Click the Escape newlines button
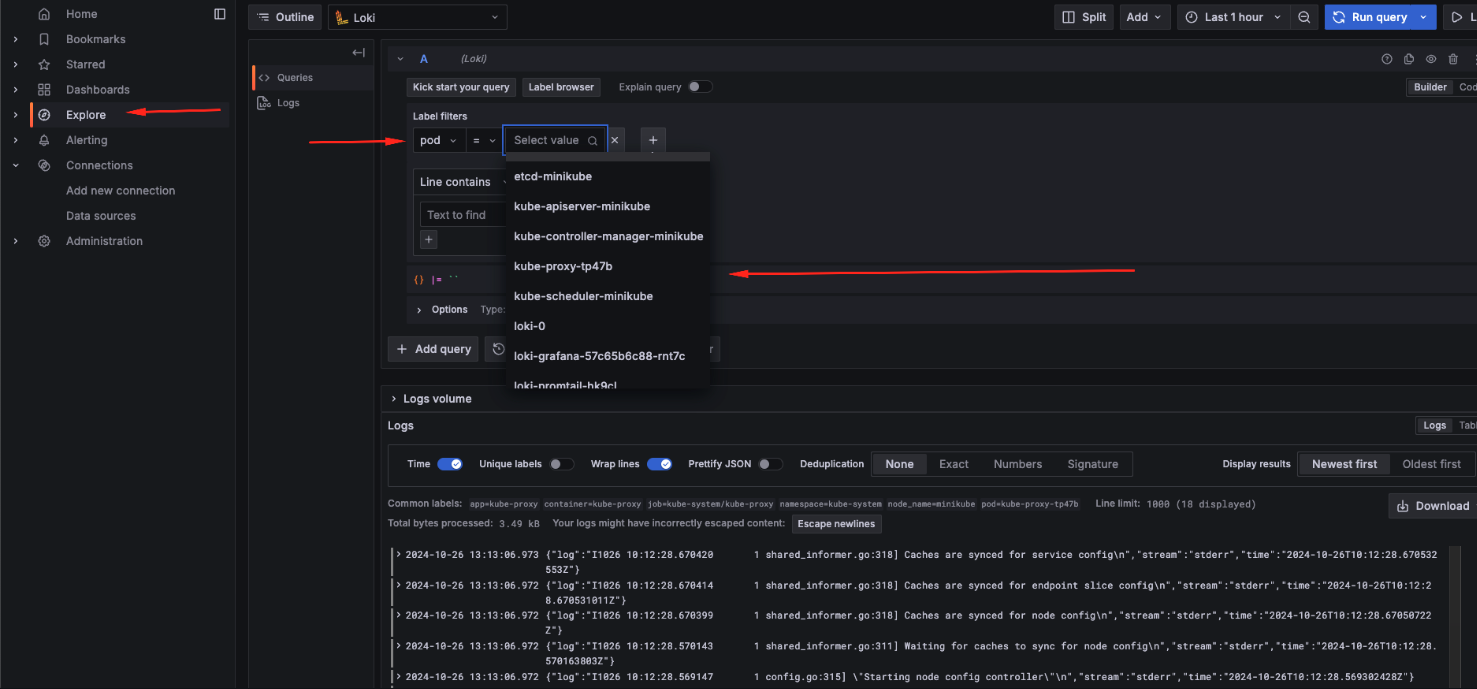This screenshot has width=1477, height=689. click(837, 524)
